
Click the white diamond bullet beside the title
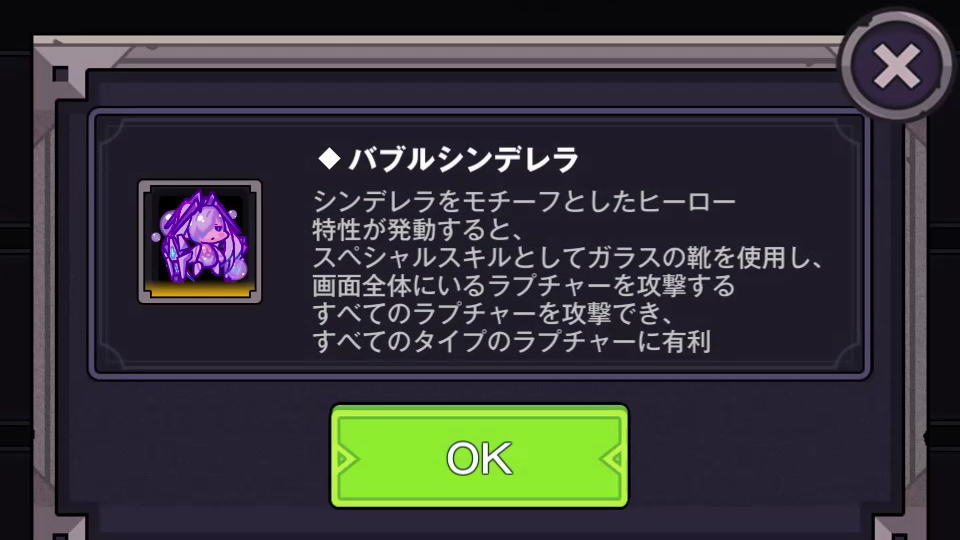click(x=329, y=159)
